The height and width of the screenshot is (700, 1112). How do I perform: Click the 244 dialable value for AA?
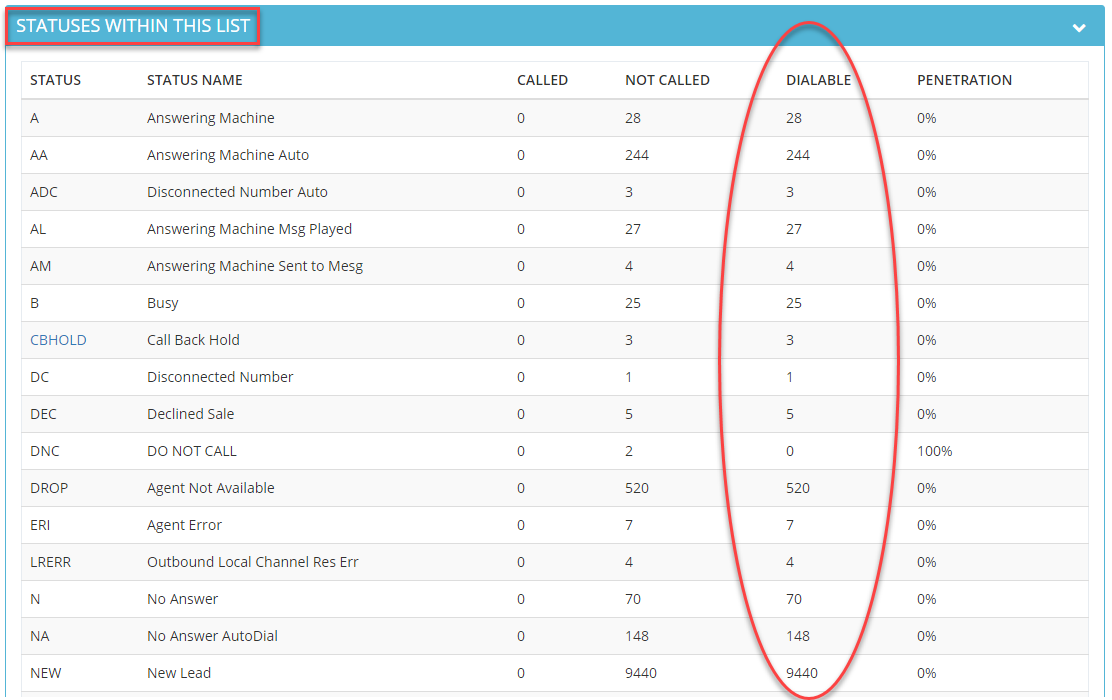pos(798,155)
